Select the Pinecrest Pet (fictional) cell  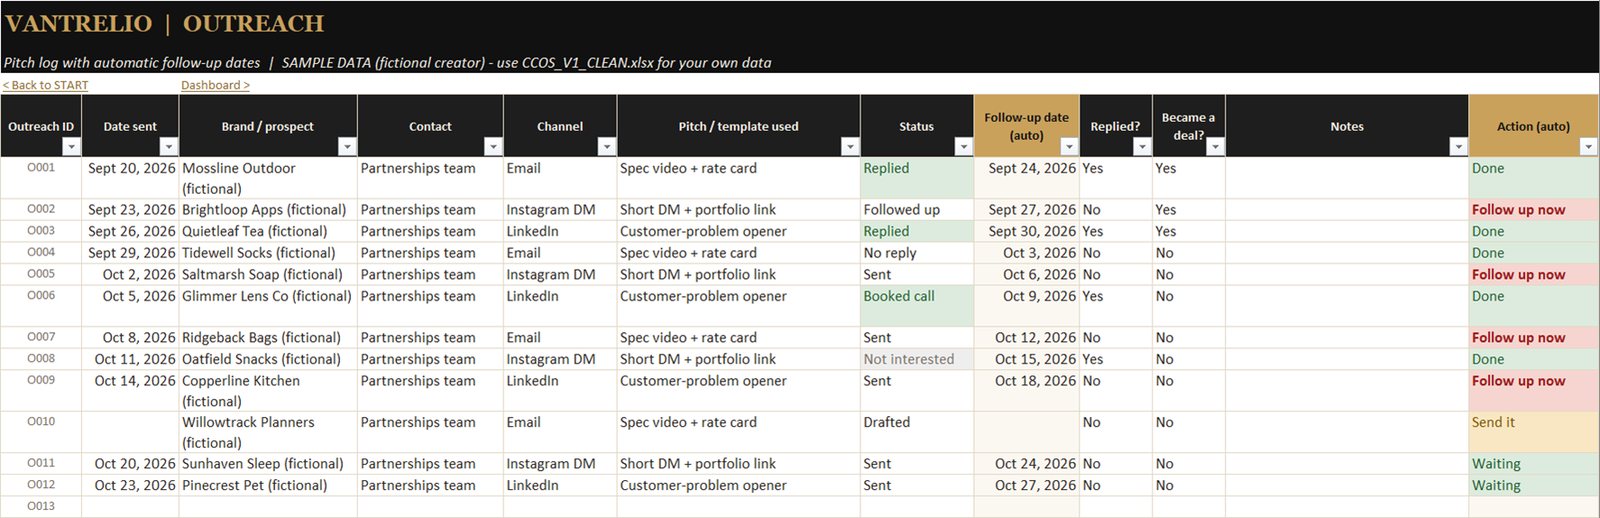pos(268,485)
